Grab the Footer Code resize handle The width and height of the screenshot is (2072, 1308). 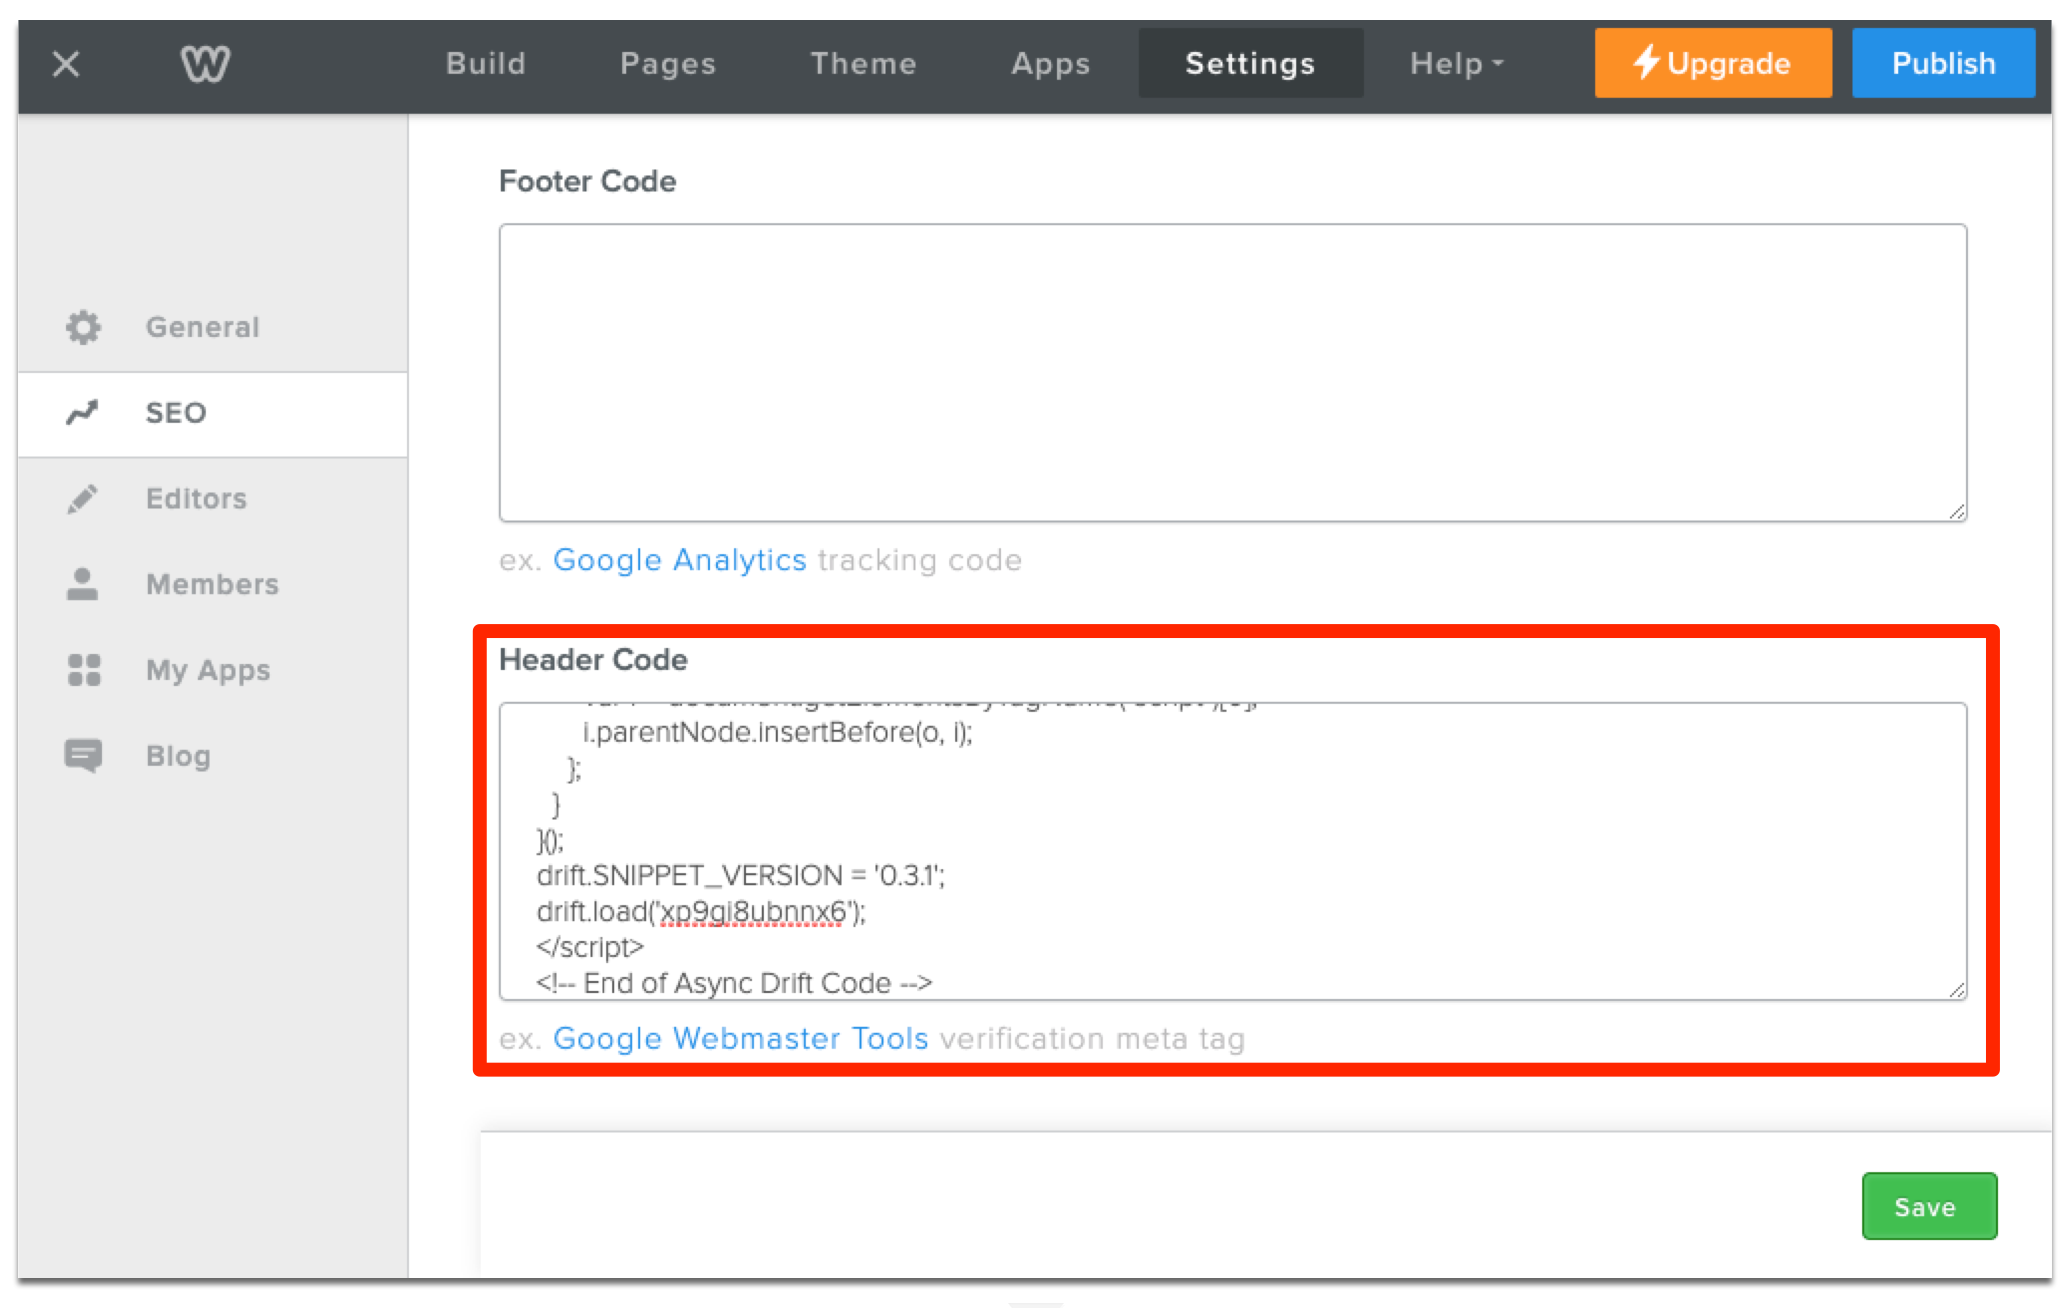1957,511
